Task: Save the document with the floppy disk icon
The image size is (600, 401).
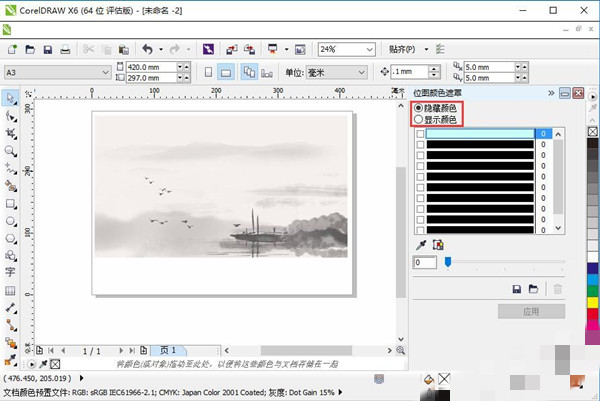Action: coord(47,50)
